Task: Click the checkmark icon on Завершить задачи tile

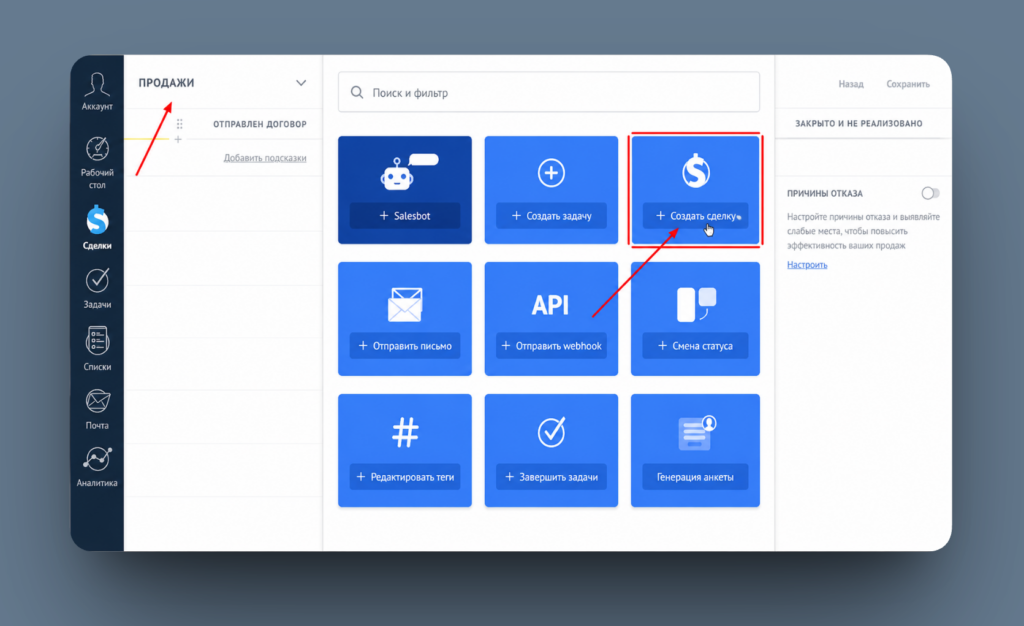Action: (x=551, y=431)
